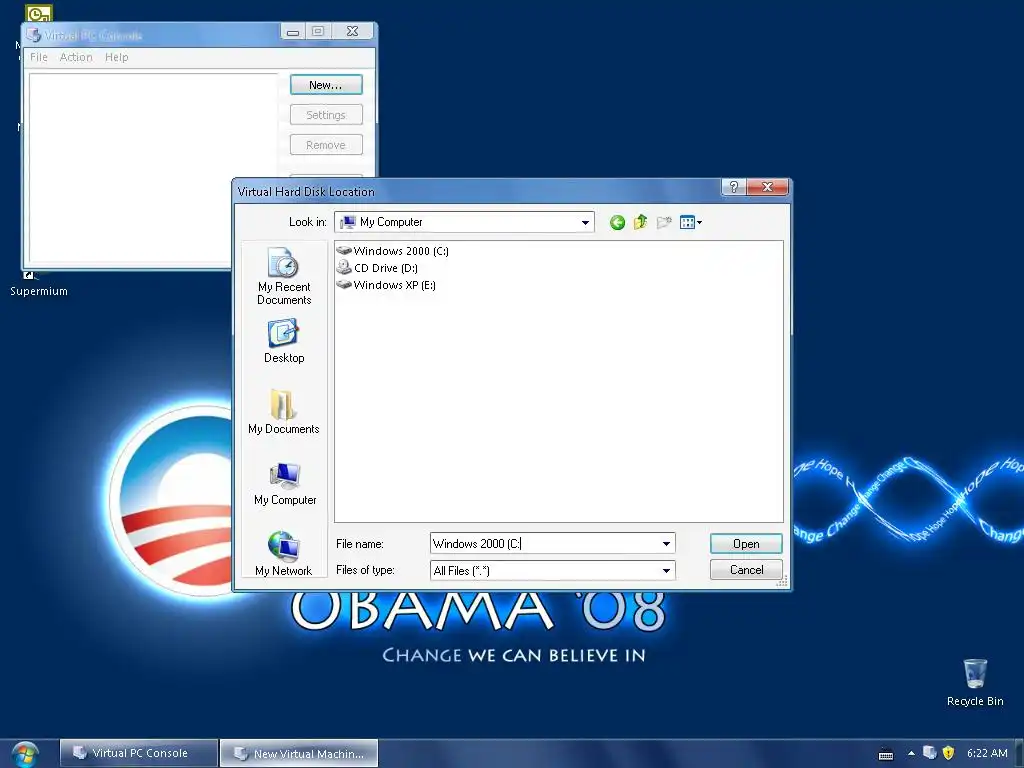
Task: Open the Windows Start orb
Action: [25, 754]
